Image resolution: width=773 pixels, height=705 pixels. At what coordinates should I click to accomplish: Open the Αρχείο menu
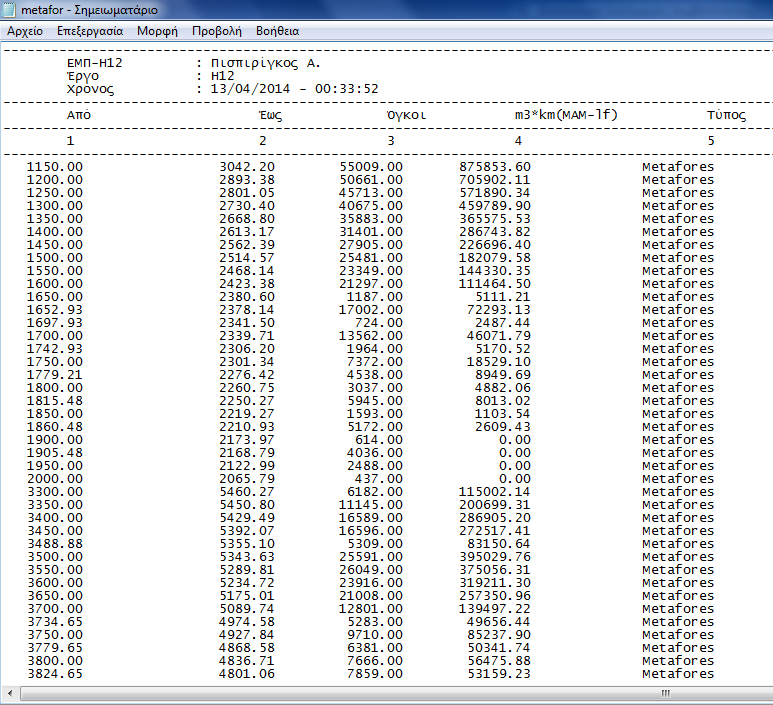pos(25,31)
